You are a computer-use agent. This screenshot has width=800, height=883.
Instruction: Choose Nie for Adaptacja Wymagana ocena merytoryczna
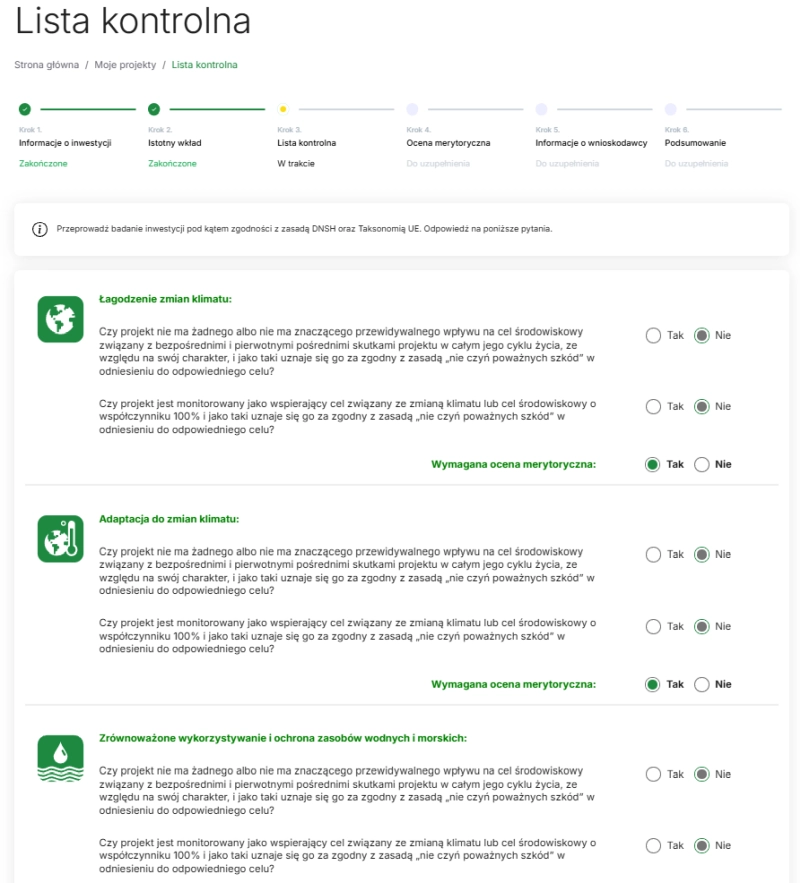pyautogui.click(x=702, y=684)
